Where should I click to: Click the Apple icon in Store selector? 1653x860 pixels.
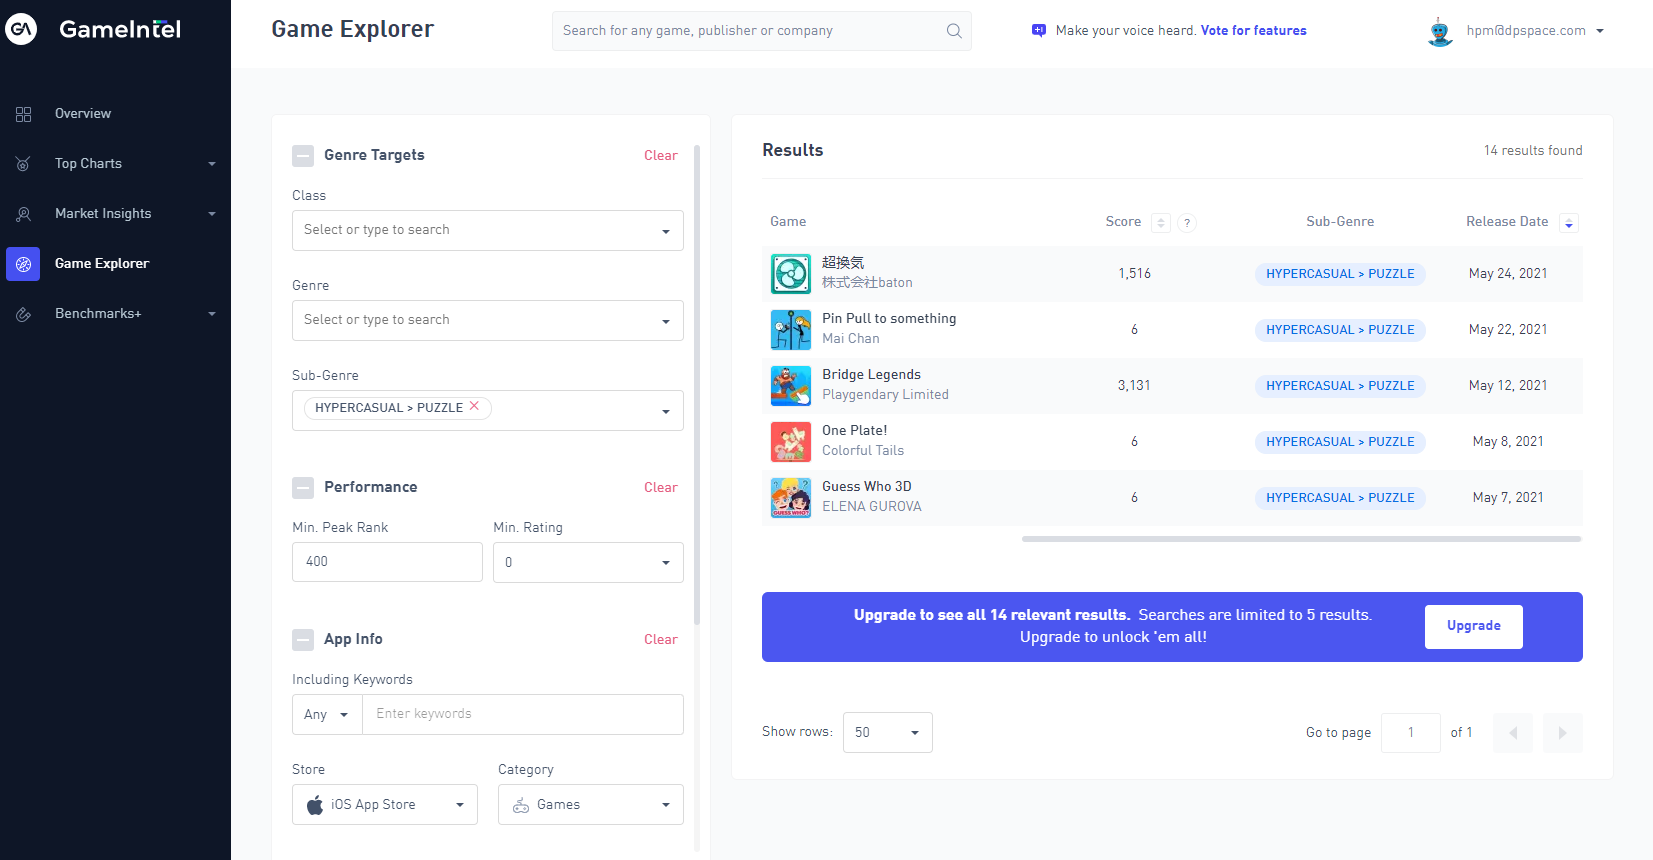pos(315,805)
